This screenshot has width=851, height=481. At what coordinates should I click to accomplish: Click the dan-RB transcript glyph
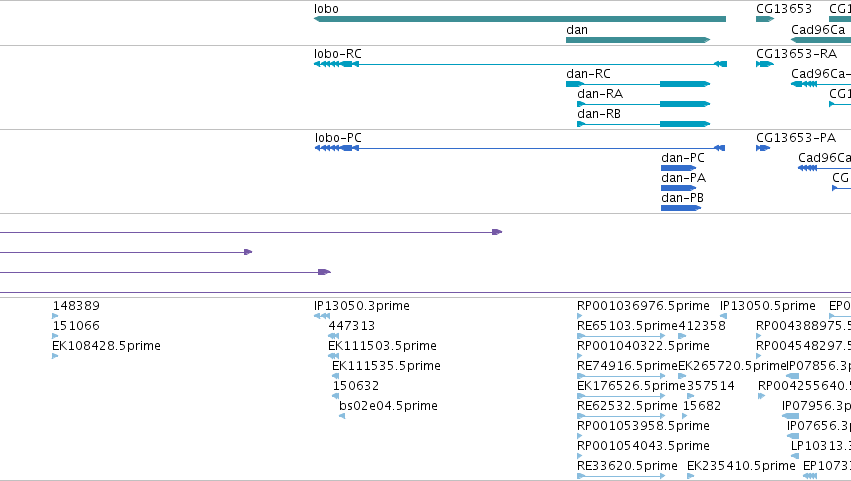click(643, 124)
